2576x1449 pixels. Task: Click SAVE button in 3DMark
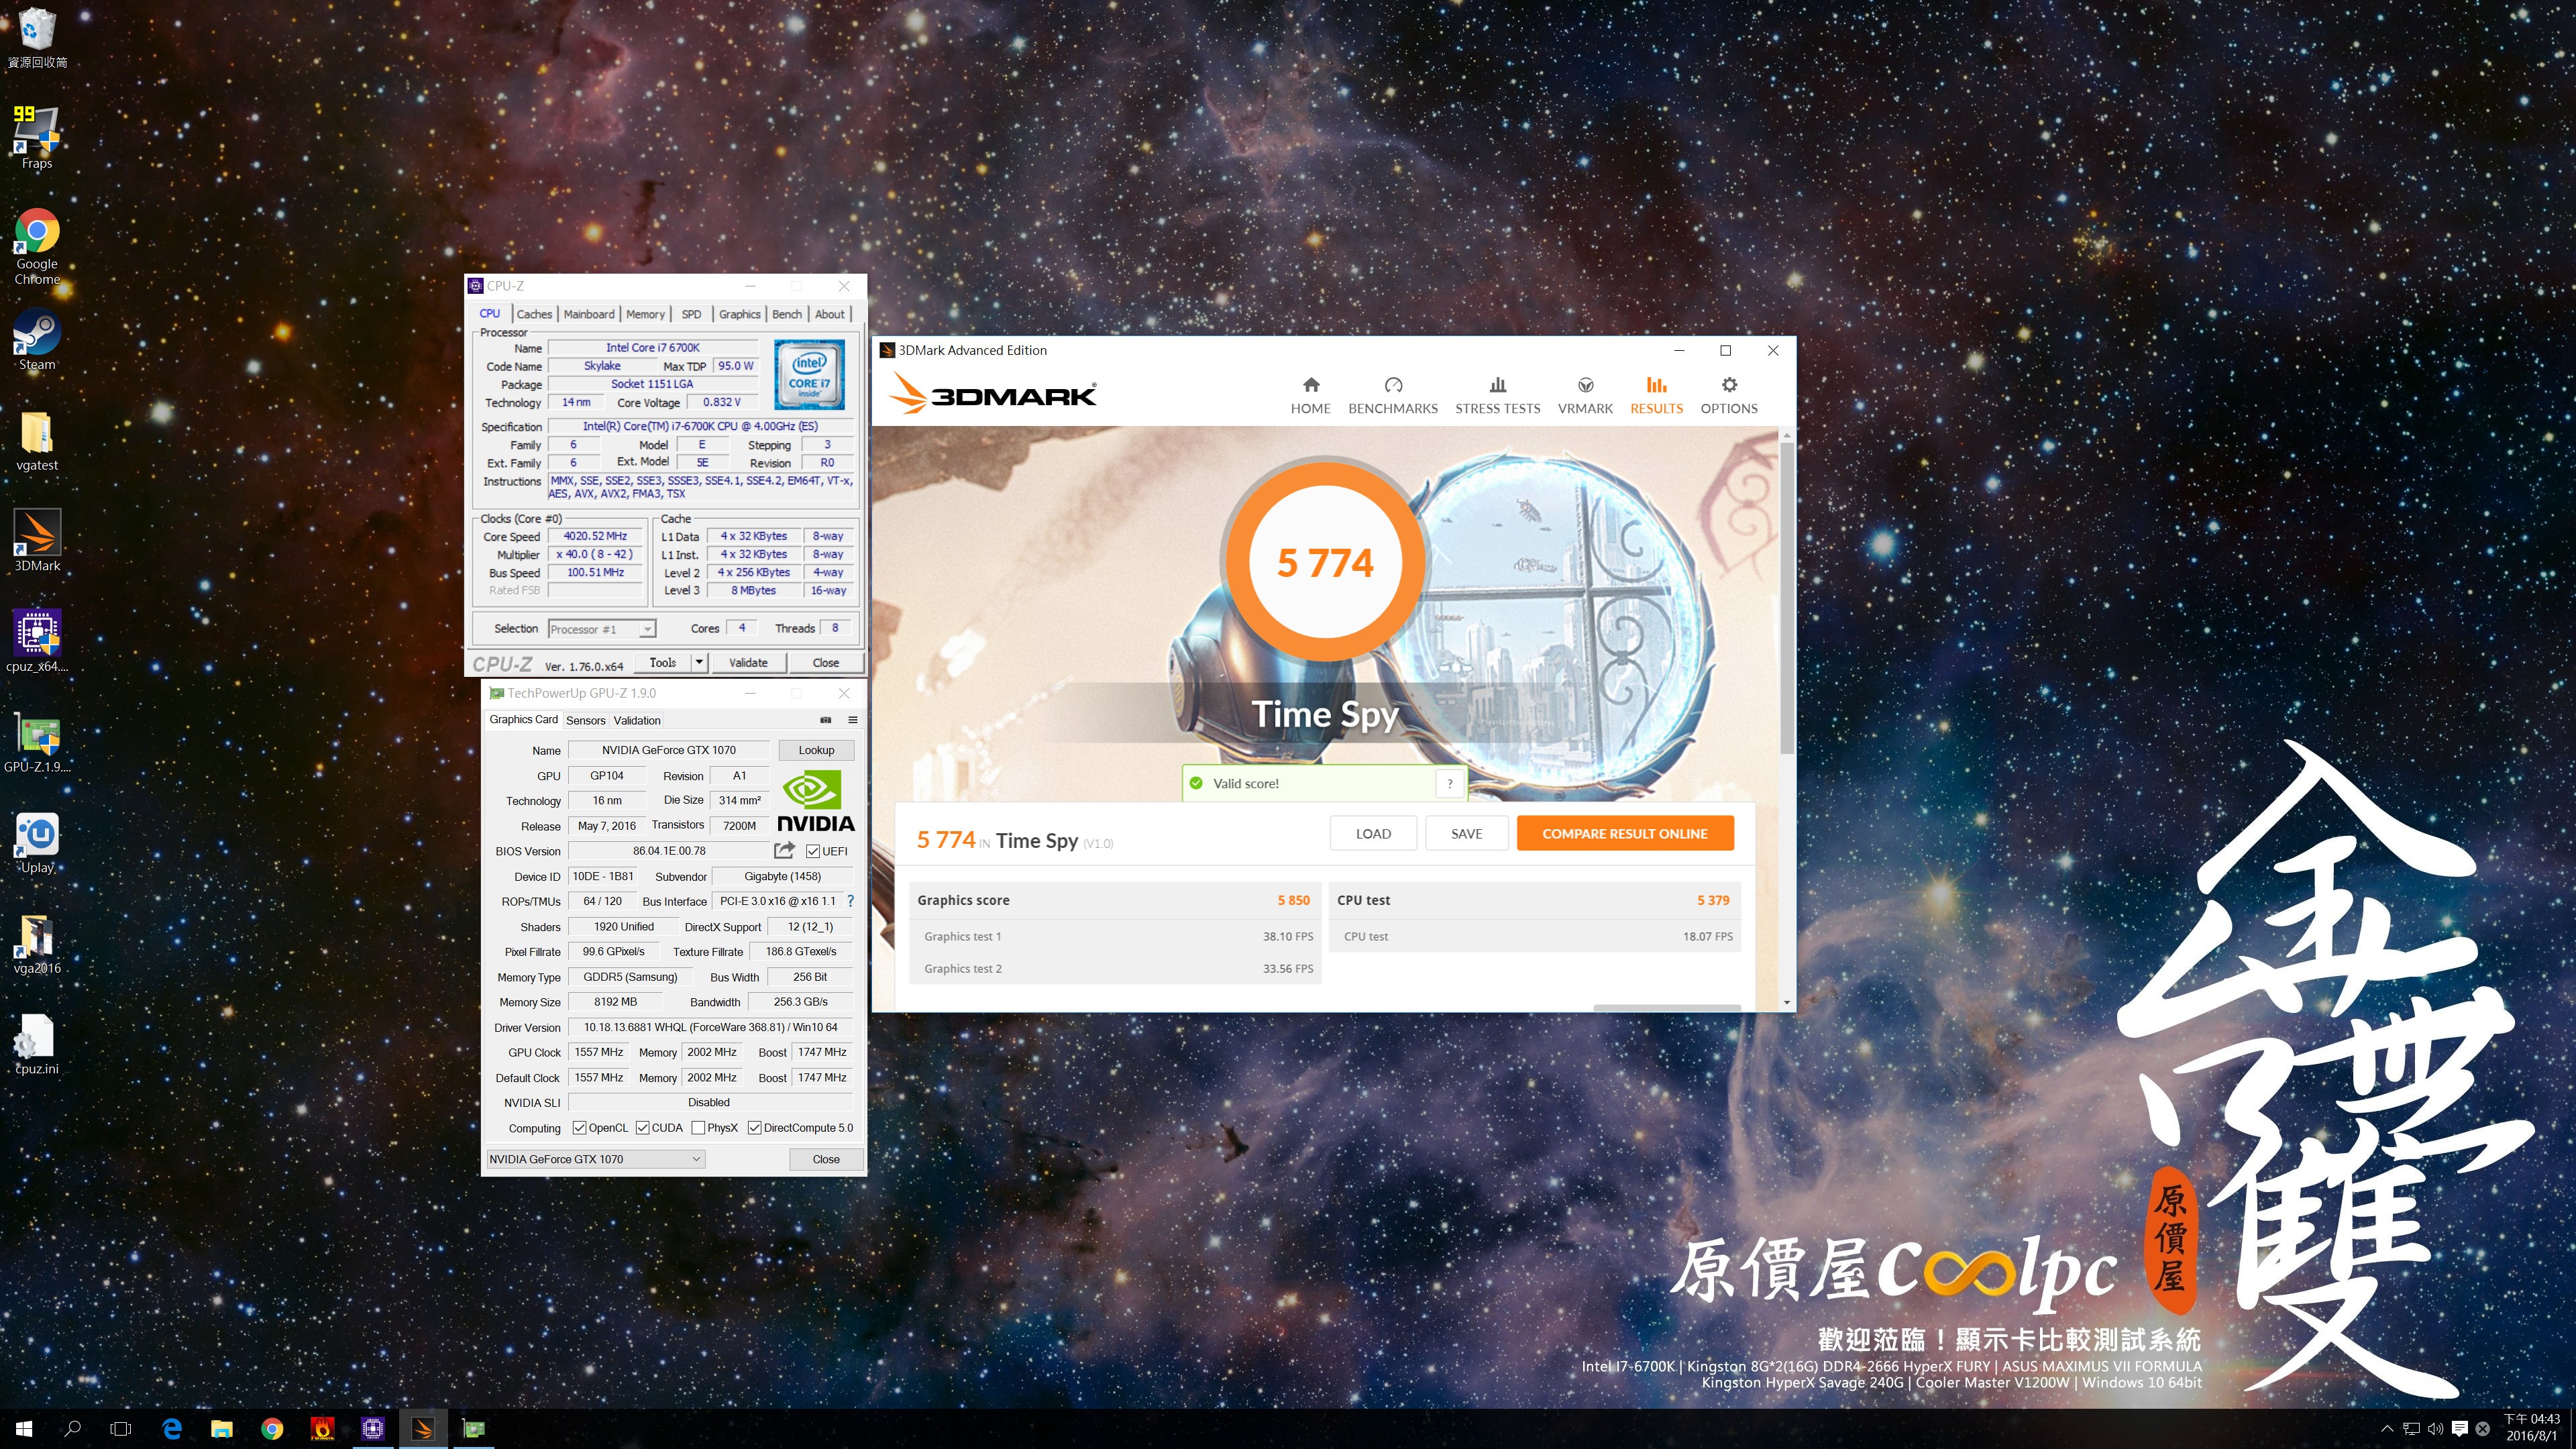[1466, 833]
